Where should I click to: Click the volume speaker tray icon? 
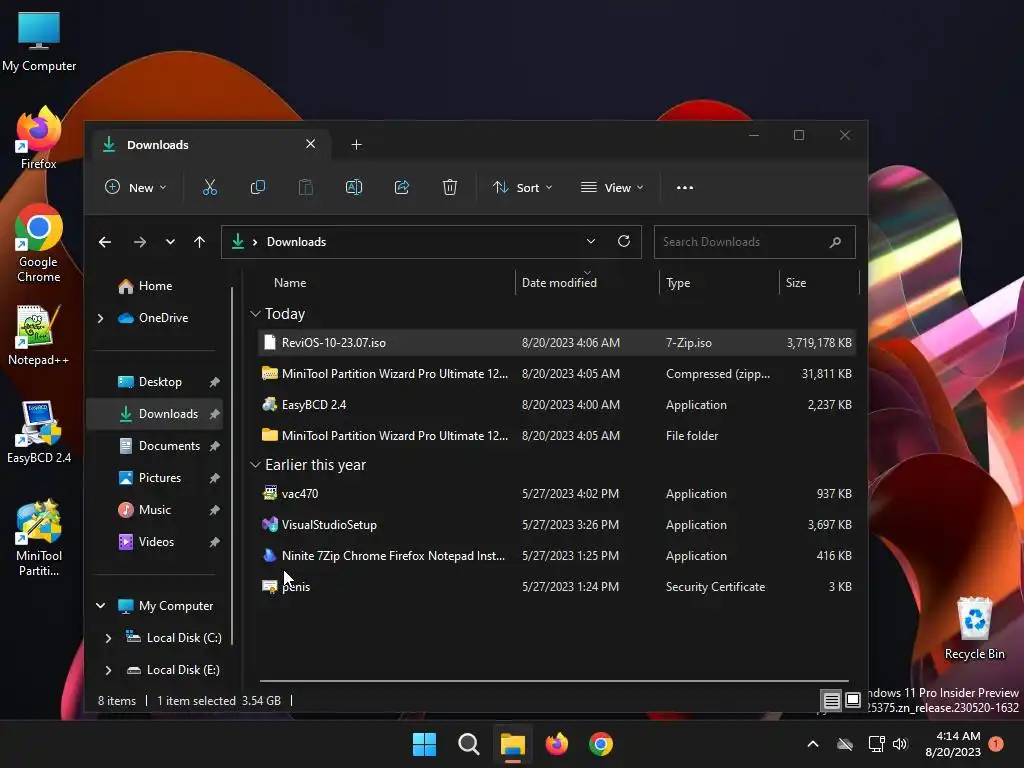[900, 744]
